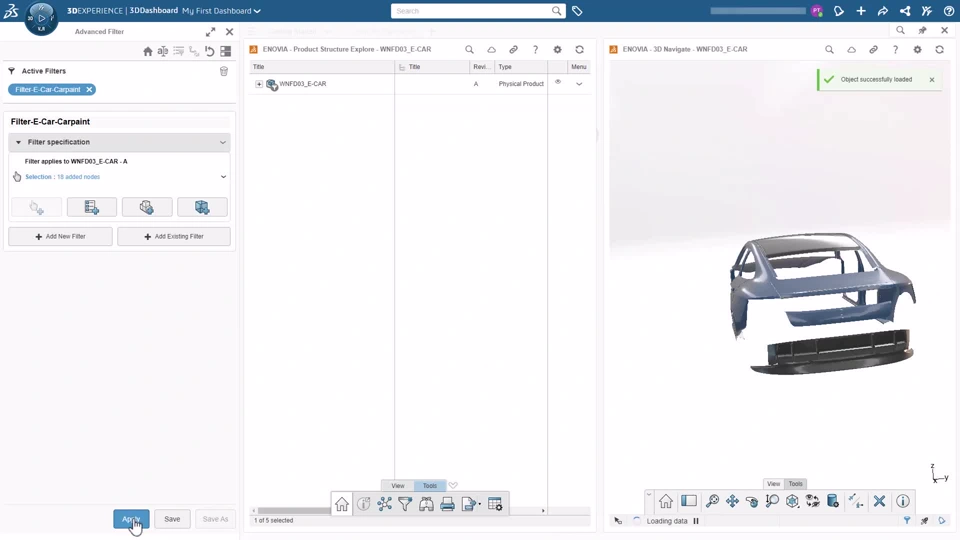Viewport: 960px width, 540px height.
Task: Collapse Filter specification section triangle
Action: 18,142
